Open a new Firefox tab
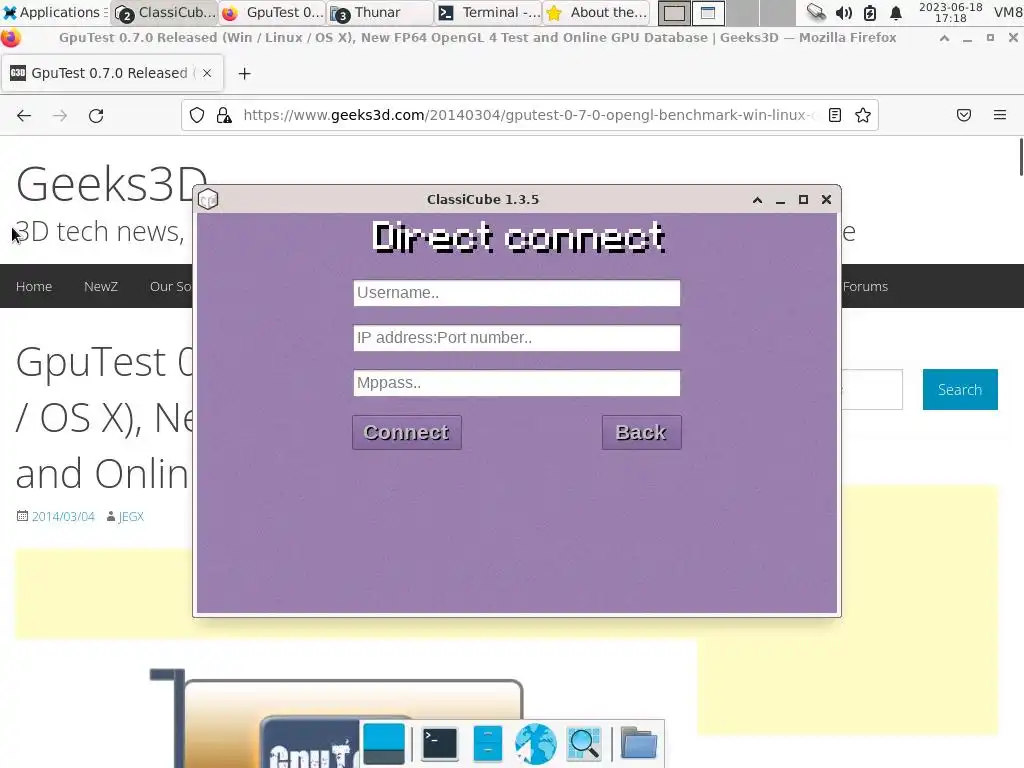Viewport: 1024px width, 768px height. pos(244,74)
